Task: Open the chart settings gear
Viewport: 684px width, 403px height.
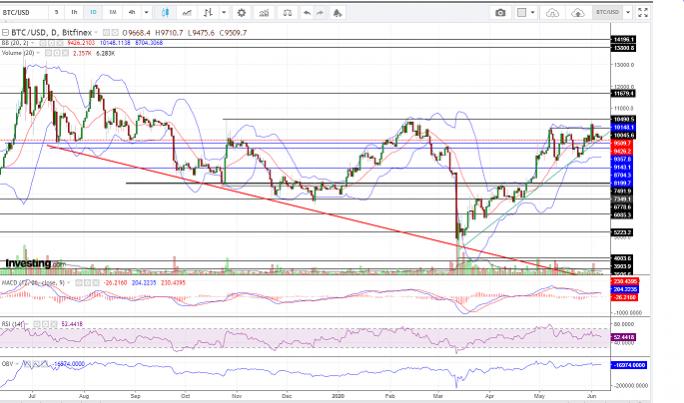Action: point(240,13)
